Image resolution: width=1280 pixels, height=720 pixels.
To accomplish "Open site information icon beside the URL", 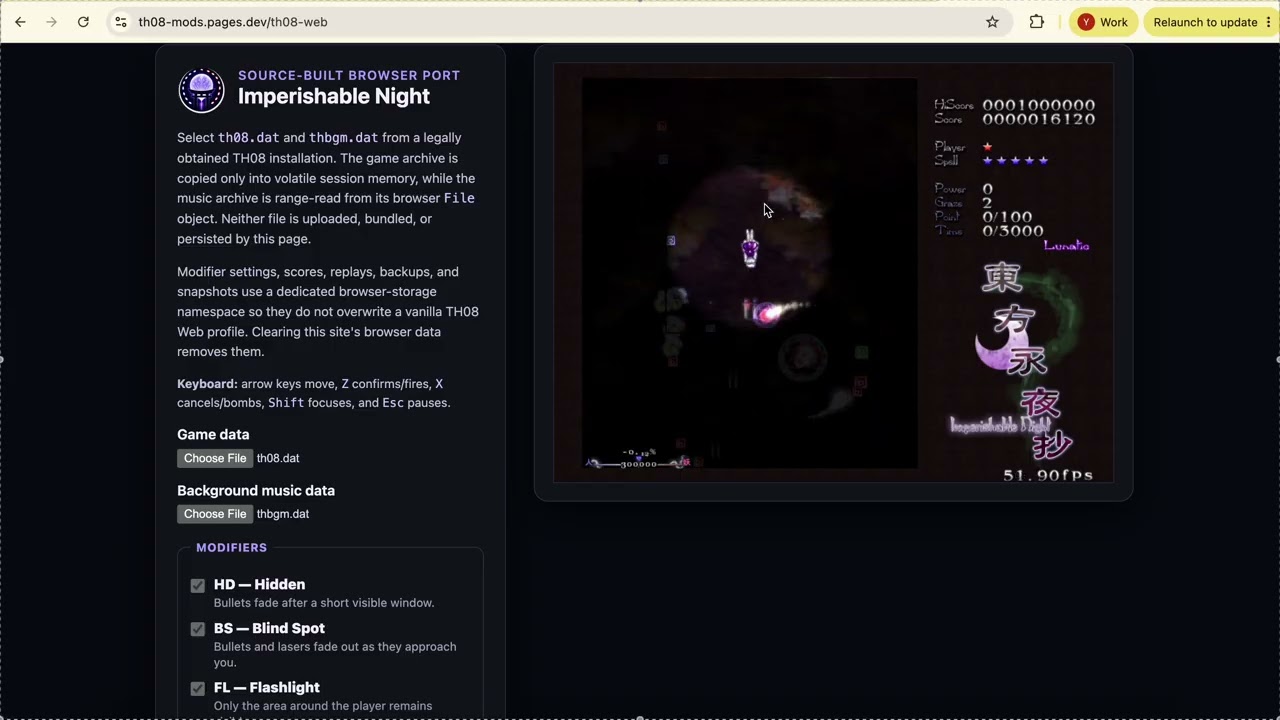I will click(121, 22).
